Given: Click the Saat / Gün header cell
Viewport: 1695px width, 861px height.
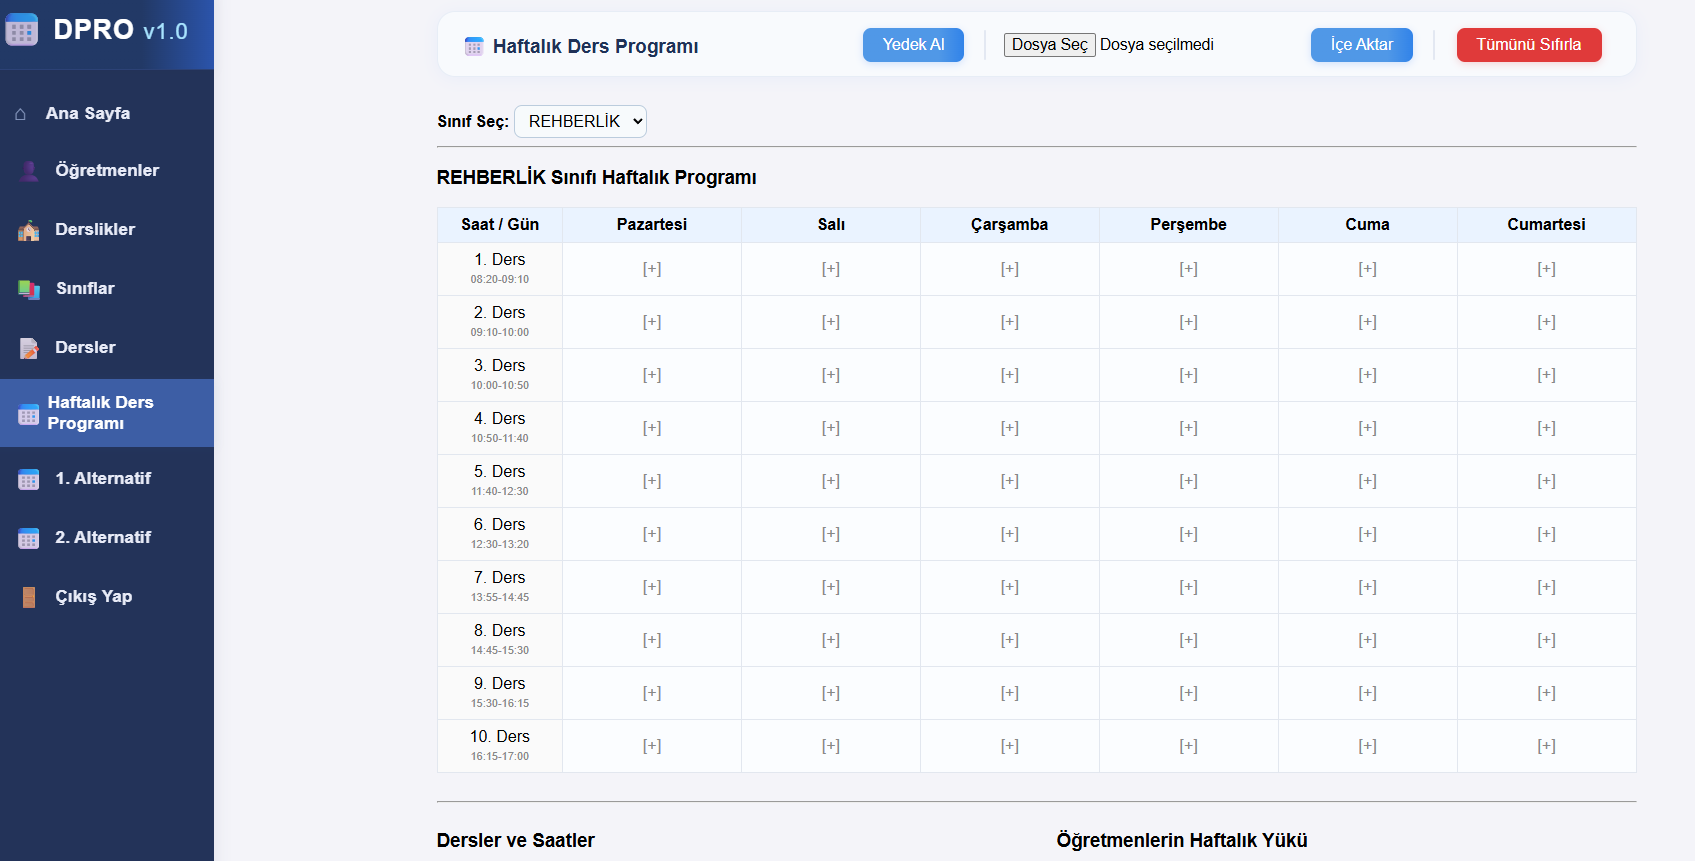Looking at the screenshot, I should click(x=500, y=225).
